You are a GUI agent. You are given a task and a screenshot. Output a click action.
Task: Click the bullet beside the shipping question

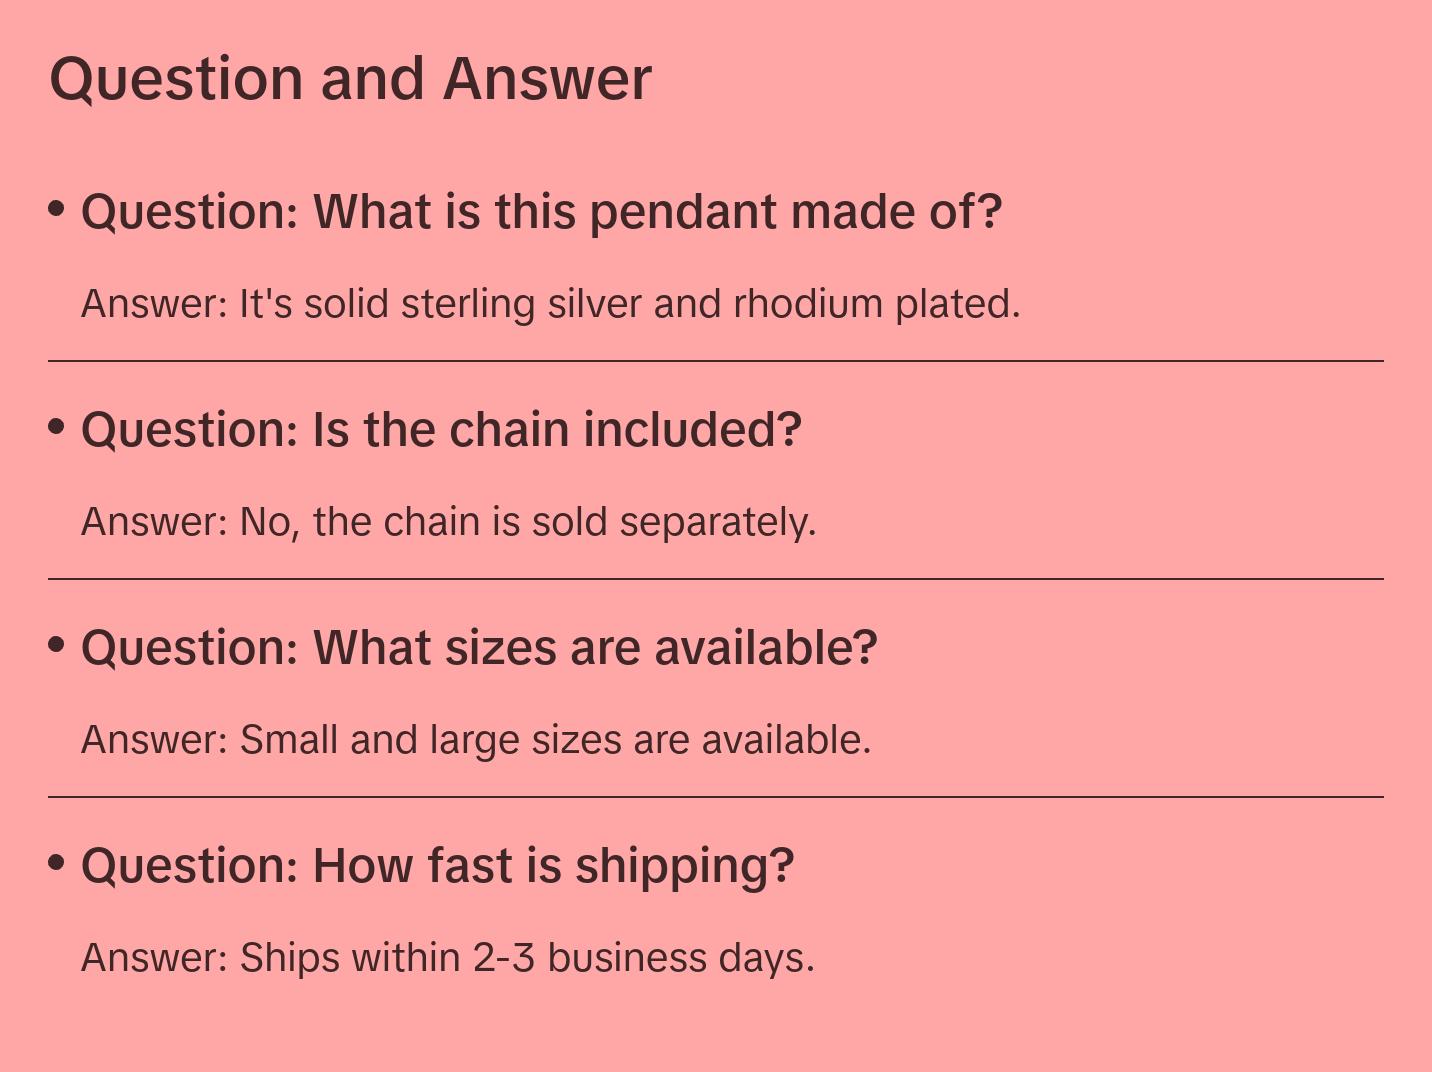[x=57, y=862]
